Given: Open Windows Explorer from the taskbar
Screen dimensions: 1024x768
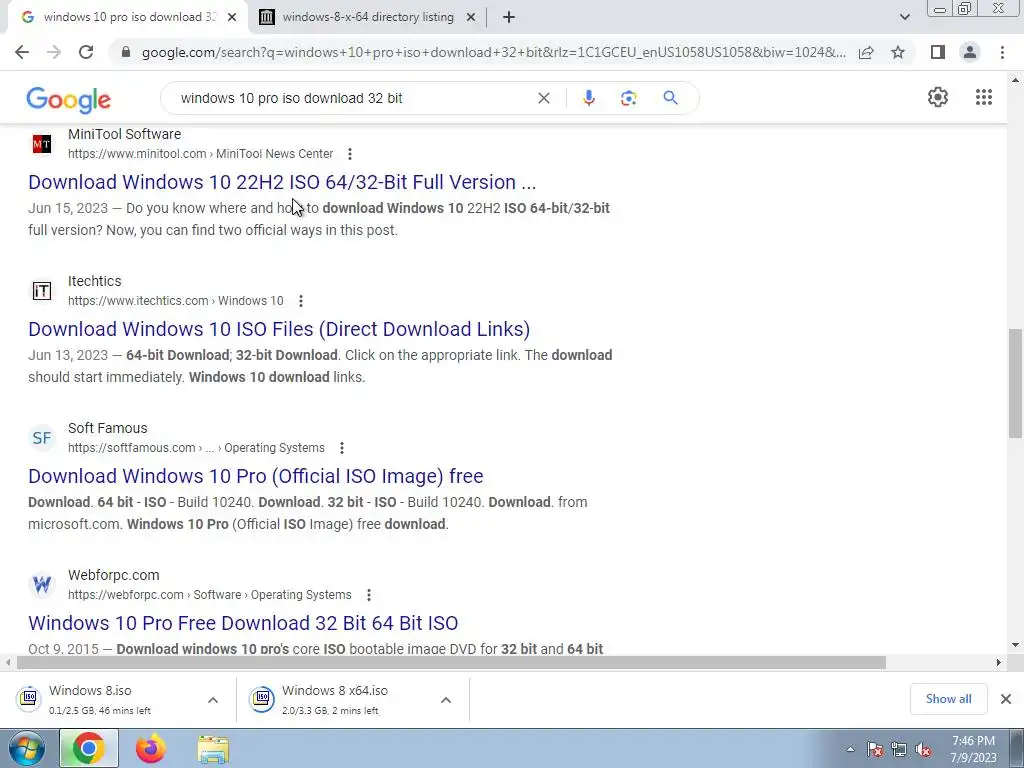Looking at the screenshot, I should click(213, 750).
